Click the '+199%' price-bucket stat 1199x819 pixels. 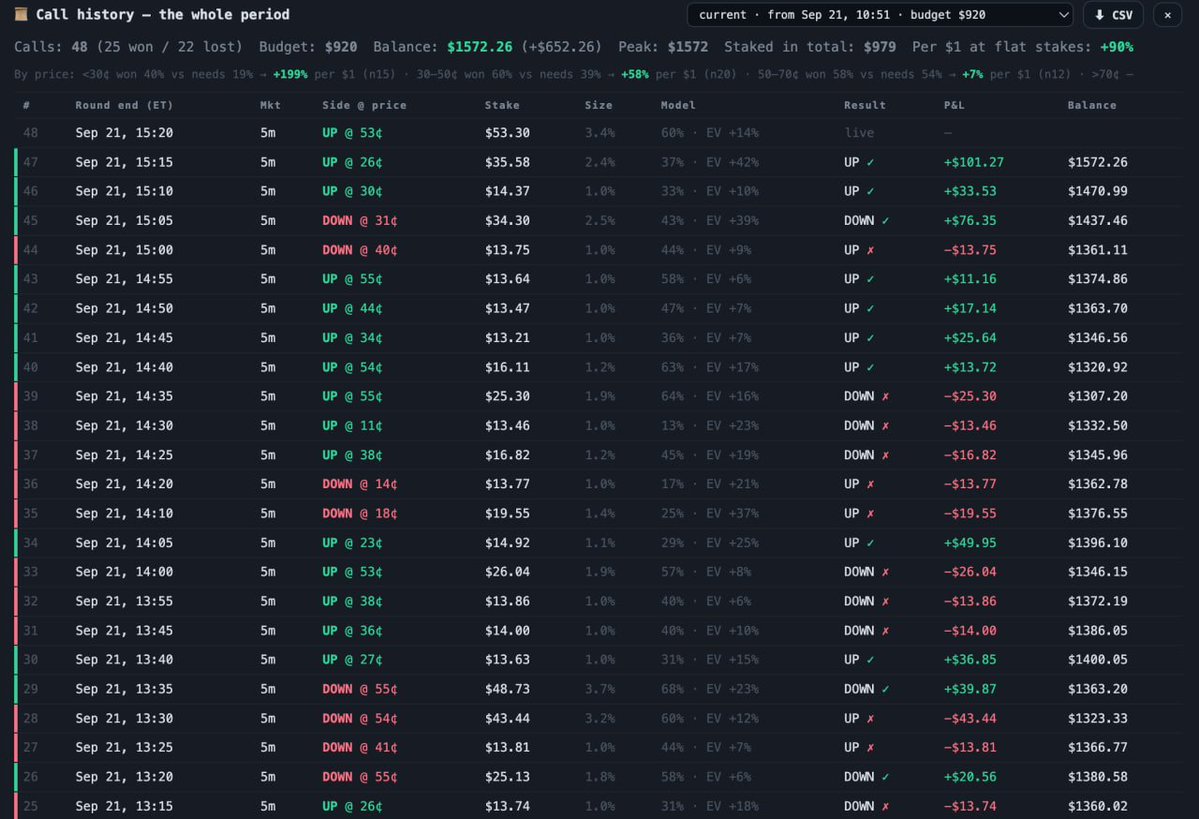[x=290, y=75]
